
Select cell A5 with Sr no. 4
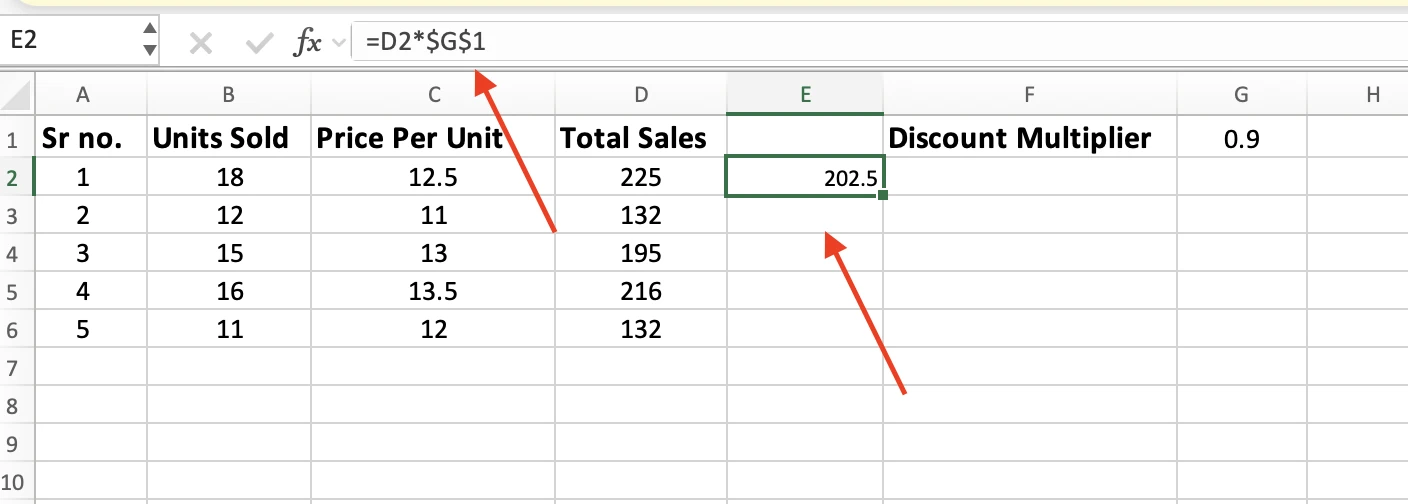tap(90, 291)
